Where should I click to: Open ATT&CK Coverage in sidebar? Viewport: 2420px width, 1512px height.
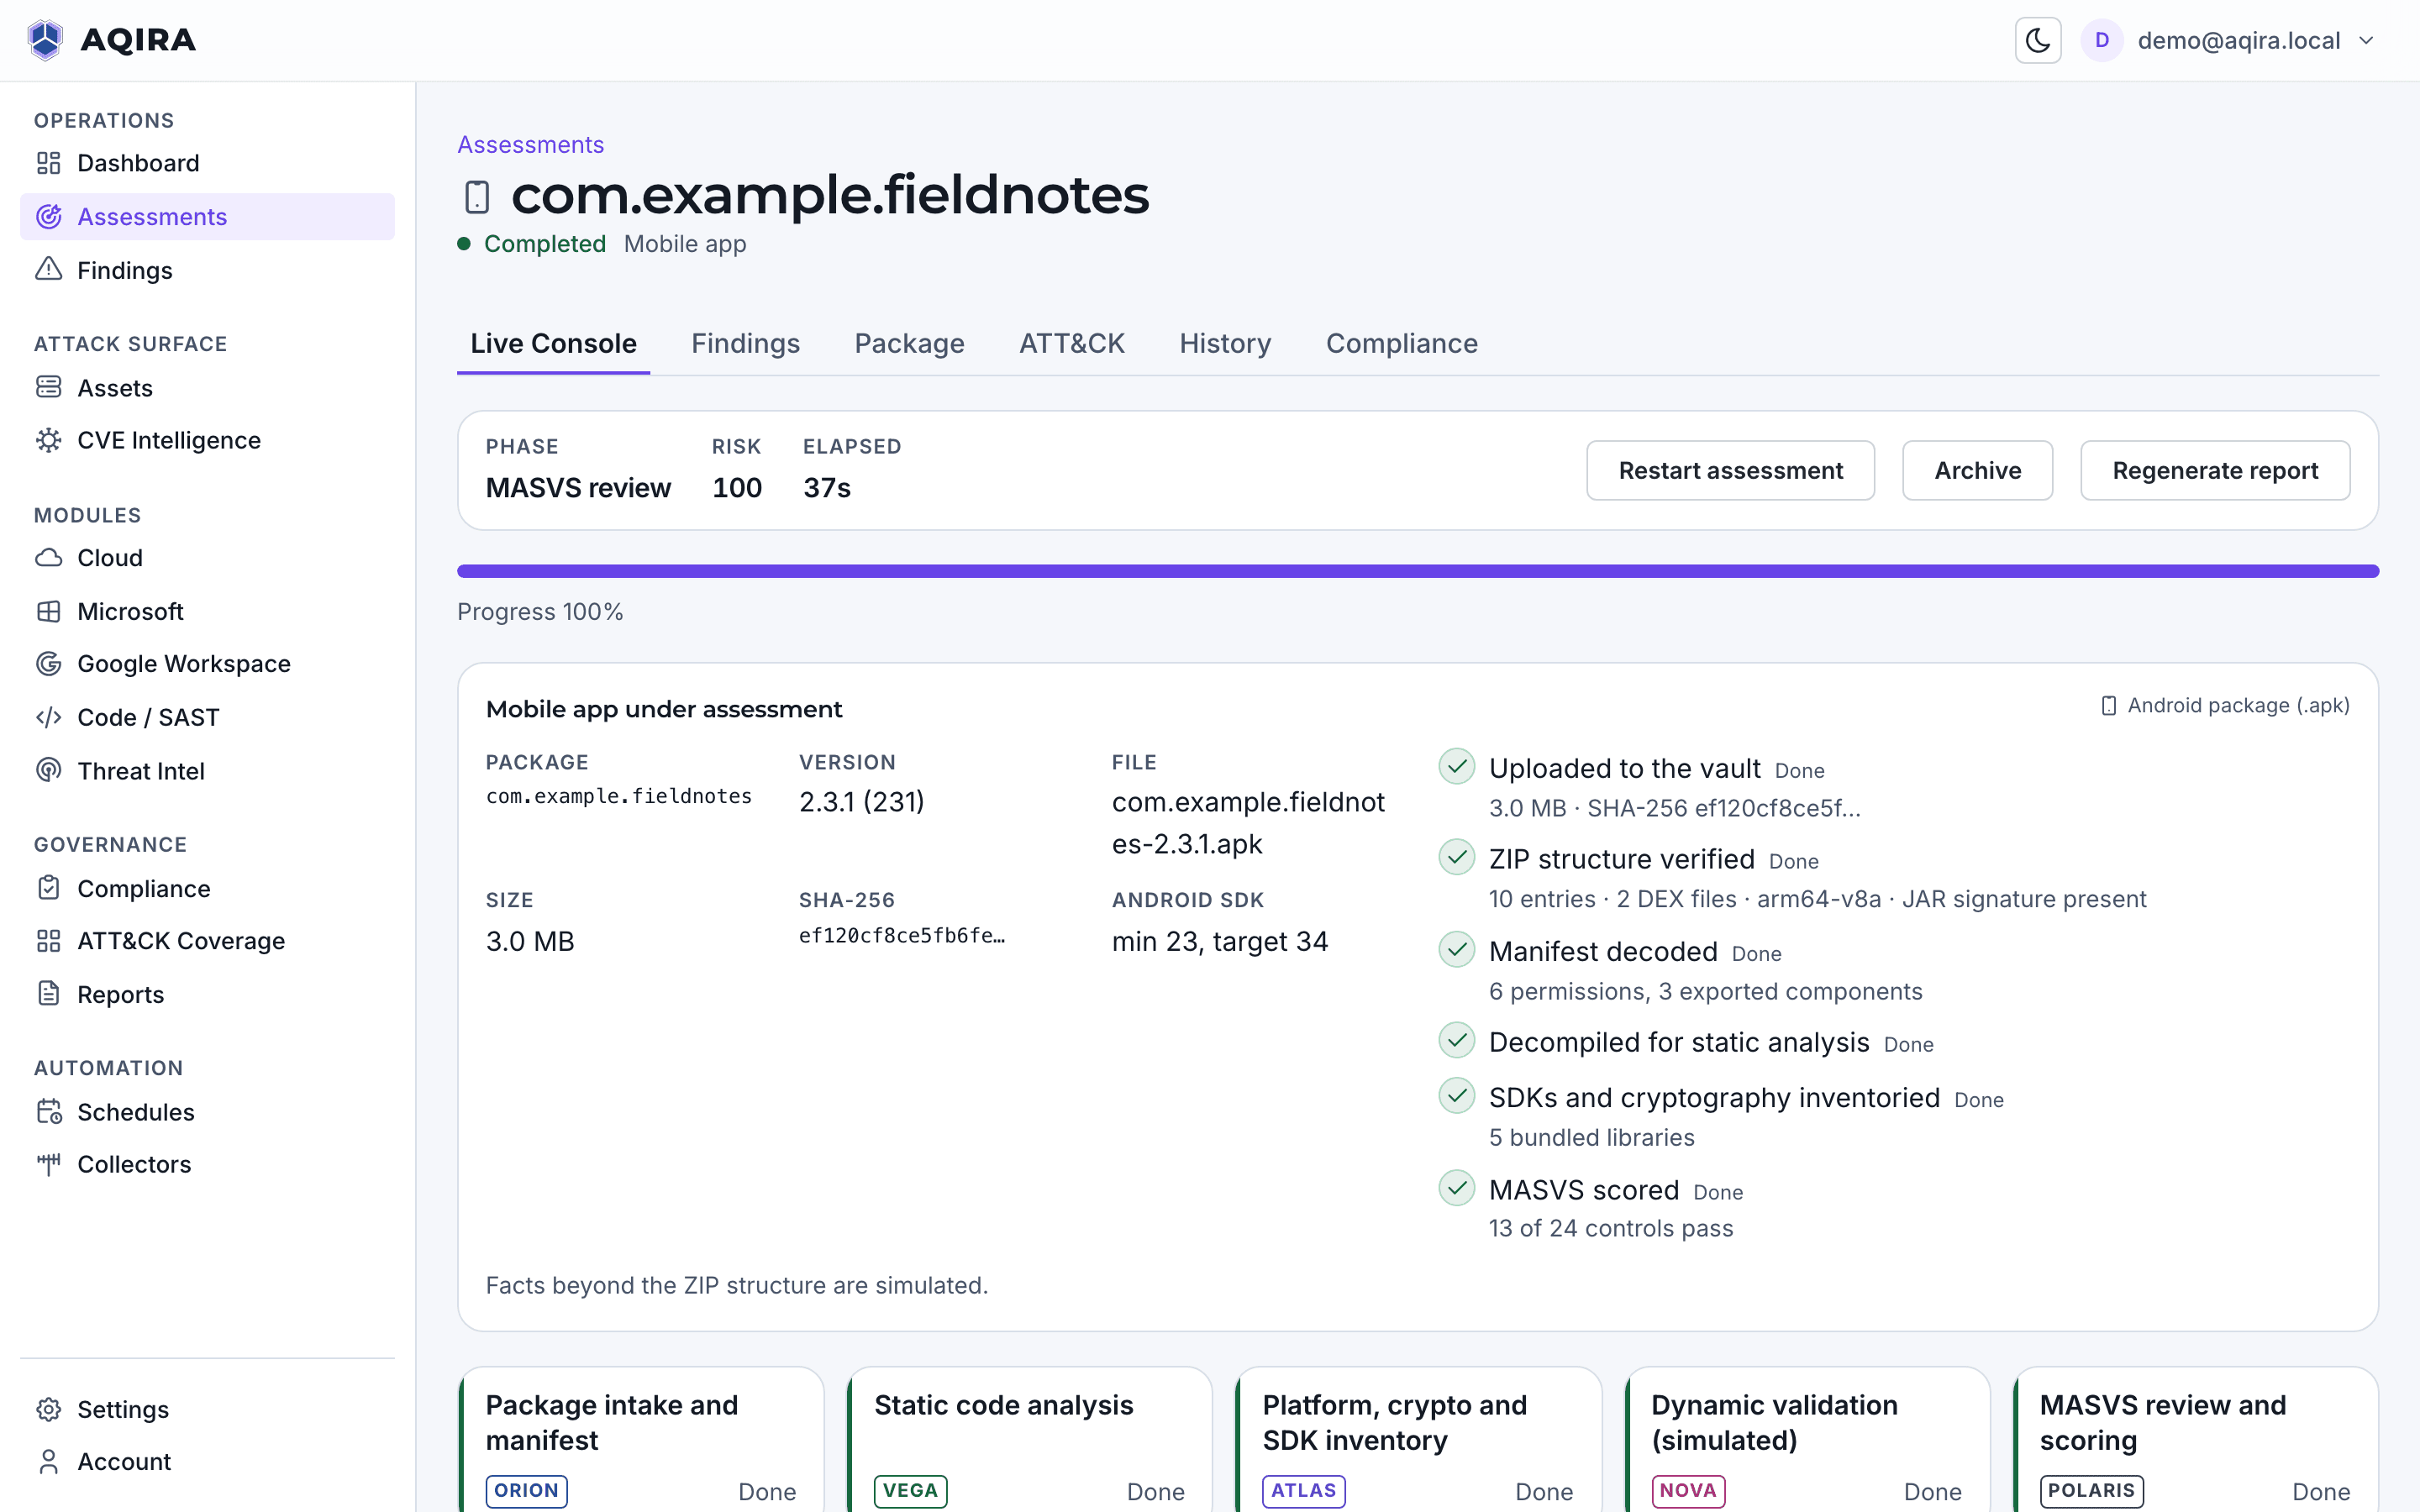(x=207, y=941)
